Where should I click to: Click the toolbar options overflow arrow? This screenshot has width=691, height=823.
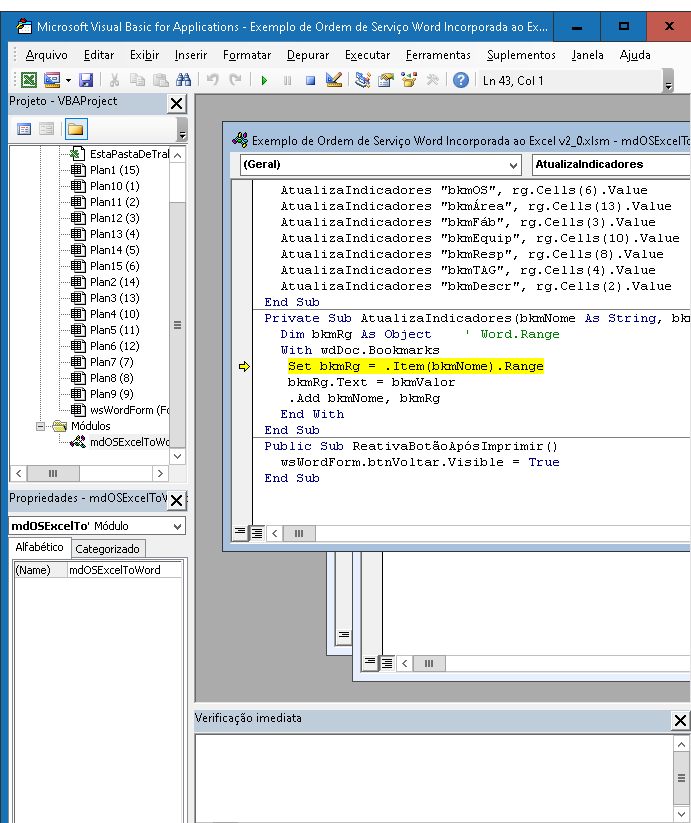click(668, 81)
